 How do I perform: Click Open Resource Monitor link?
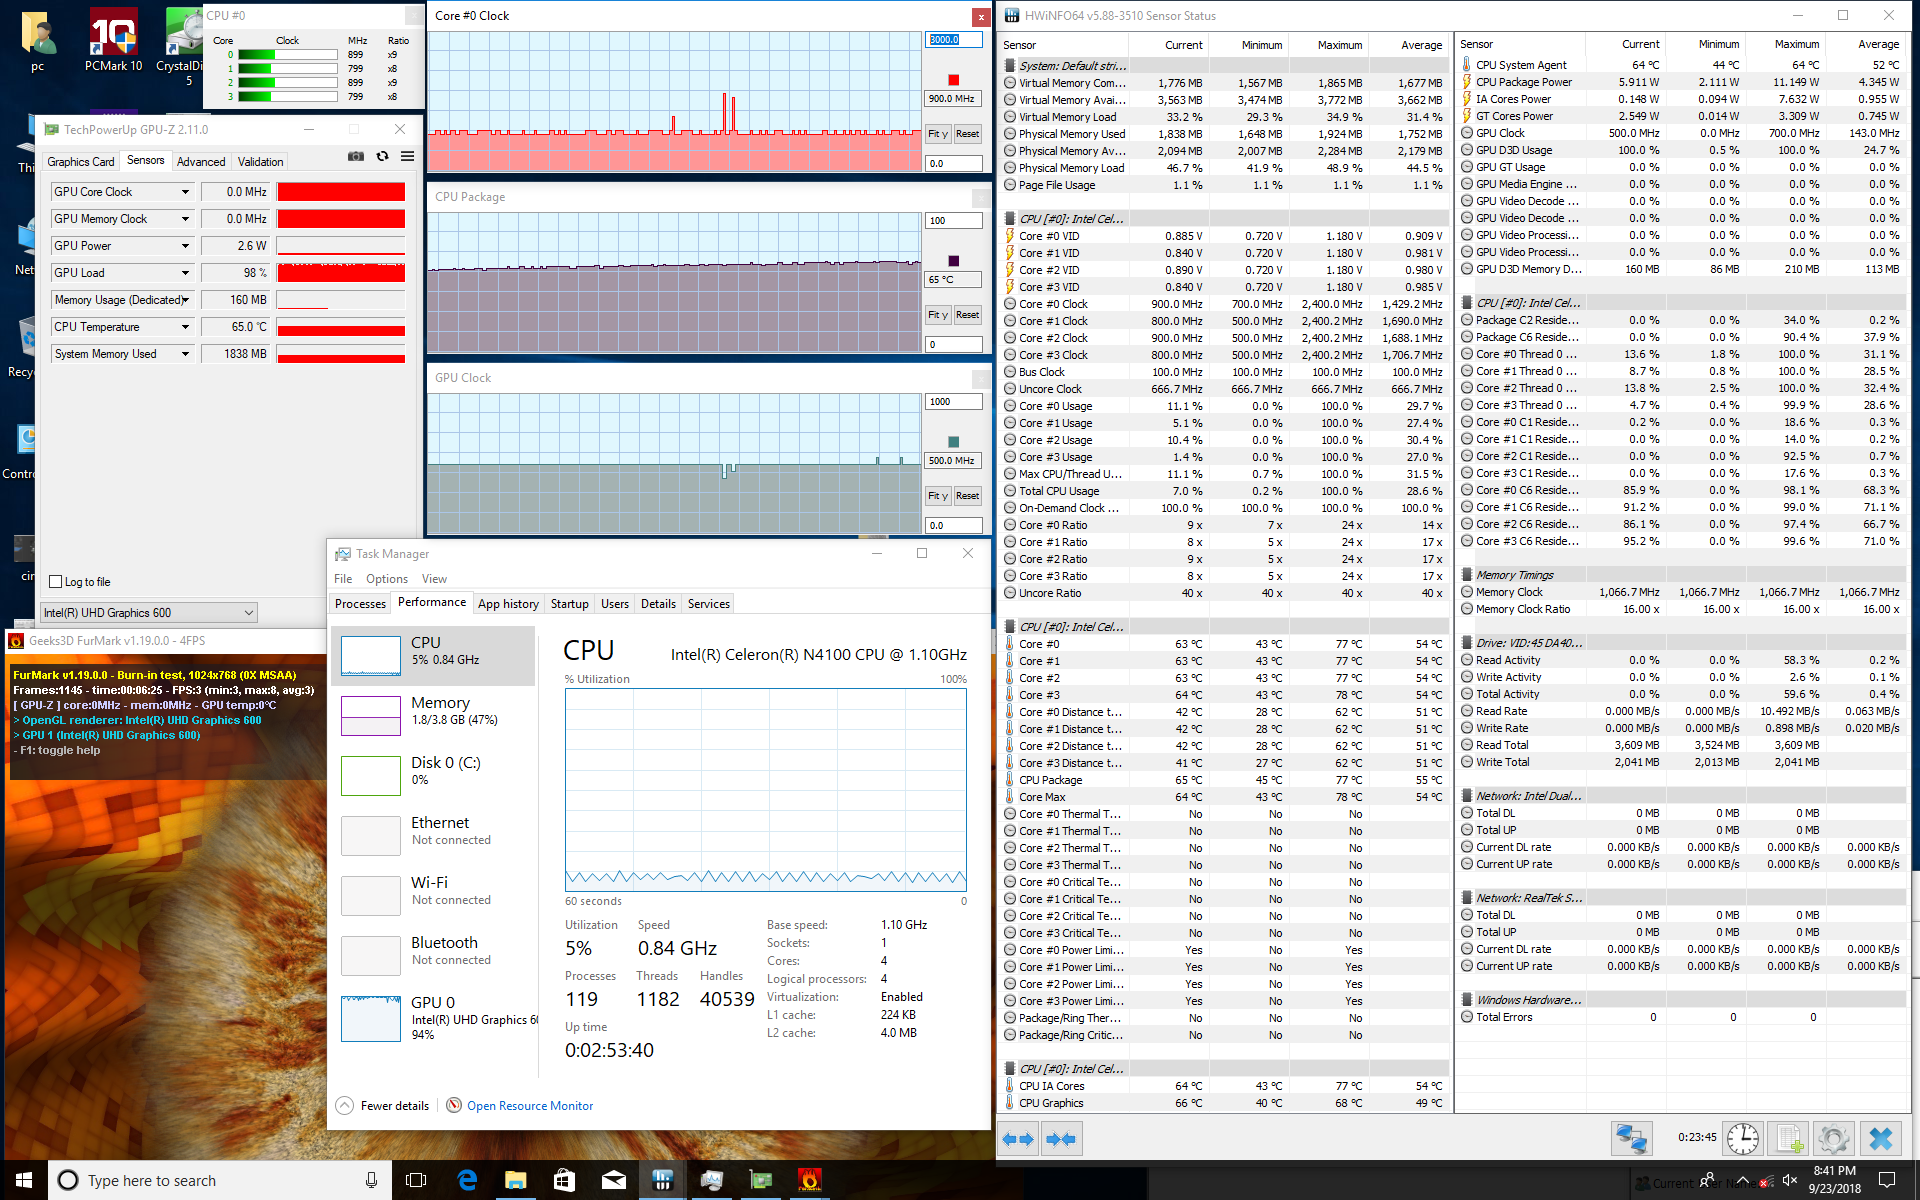530,1106
